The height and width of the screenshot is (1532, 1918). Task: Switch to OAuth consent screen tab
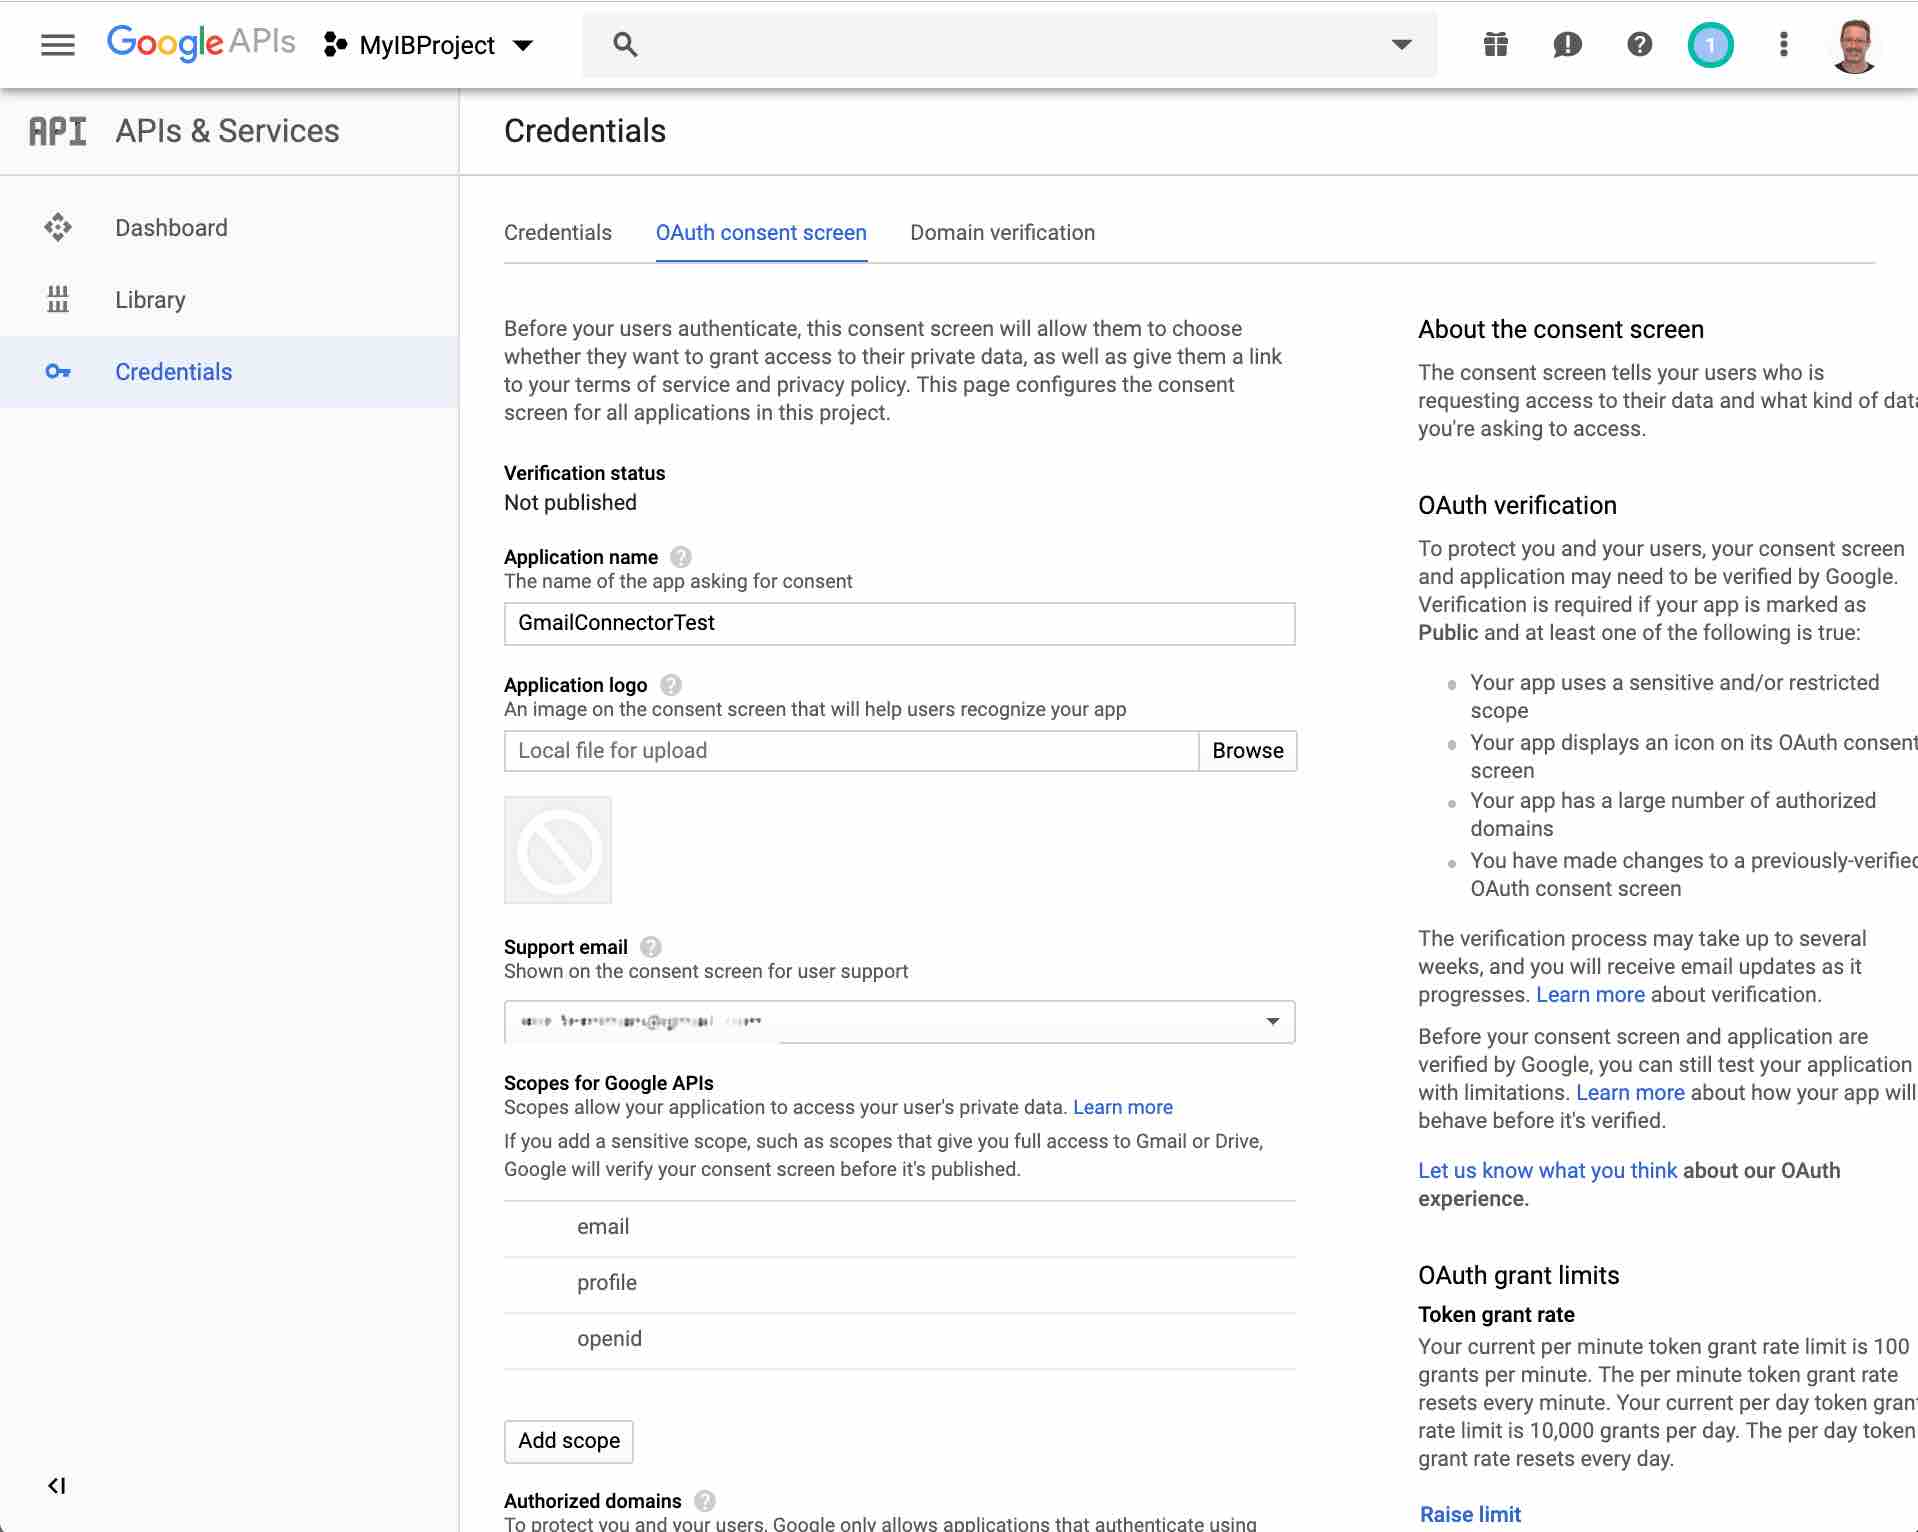pos(761,233)
